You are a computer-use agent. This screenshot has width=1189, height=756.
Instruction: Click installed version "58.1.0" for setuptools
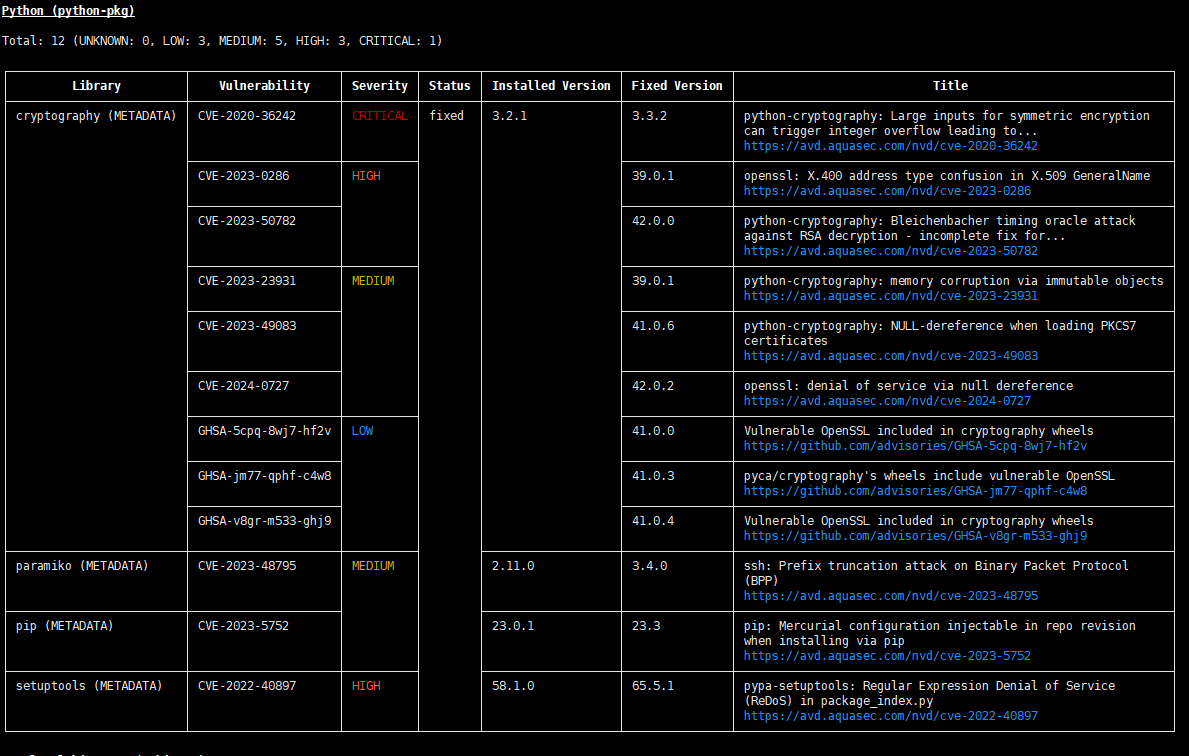click(x=513, y=685)
